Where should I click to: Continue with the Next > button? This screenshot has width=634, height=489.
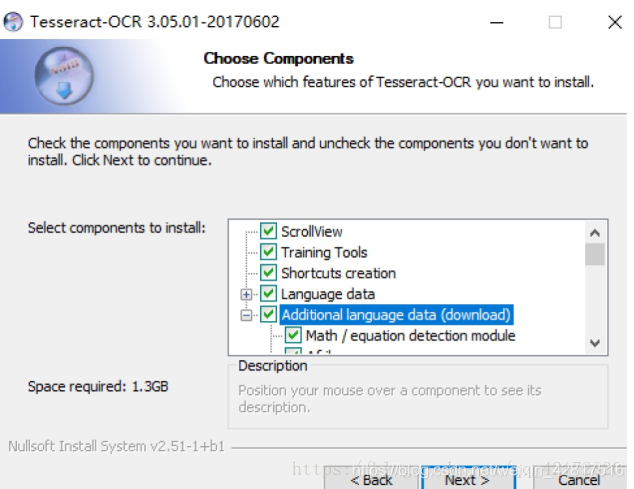(x=467, y=480)
